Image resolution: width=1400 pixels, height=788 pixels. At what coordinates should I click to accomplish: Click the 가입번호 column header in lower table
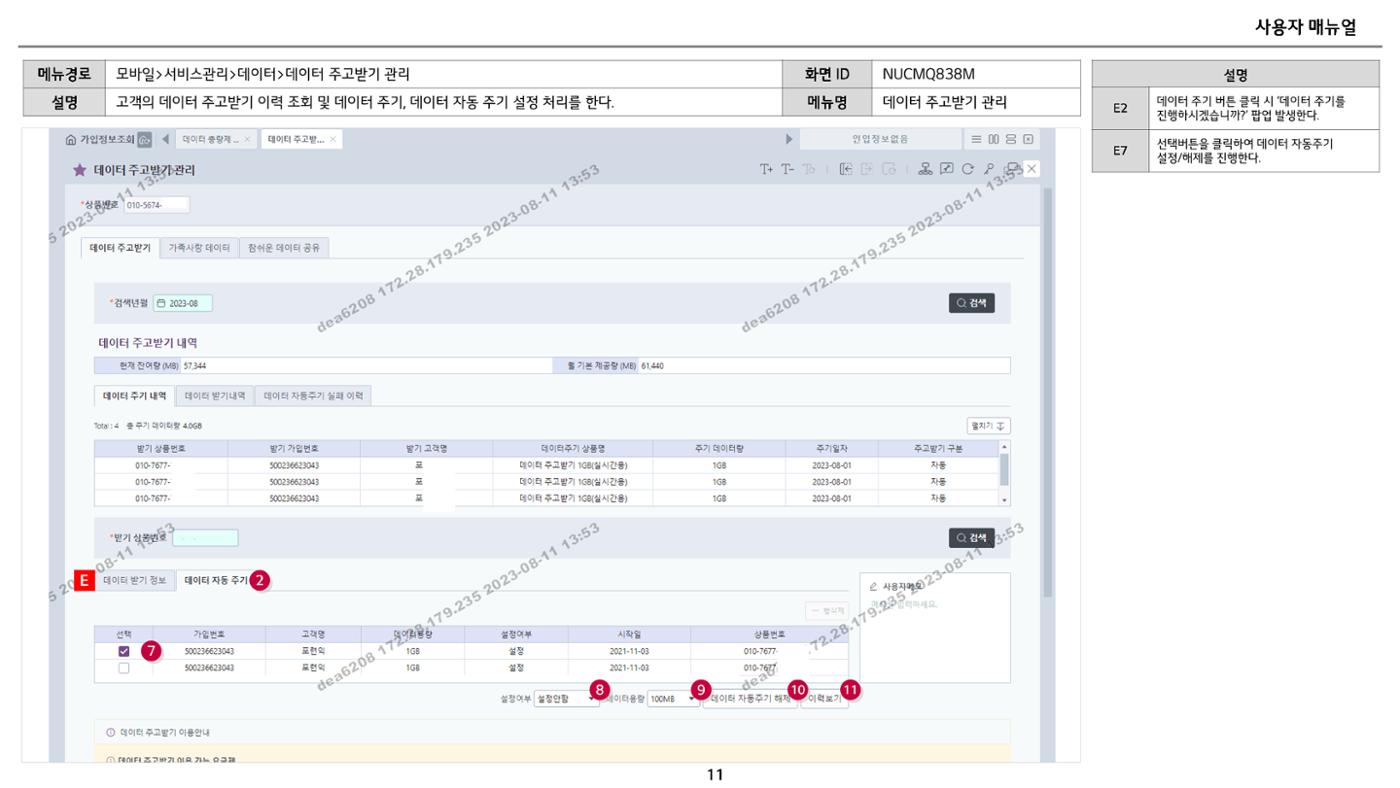pos(208,634)
